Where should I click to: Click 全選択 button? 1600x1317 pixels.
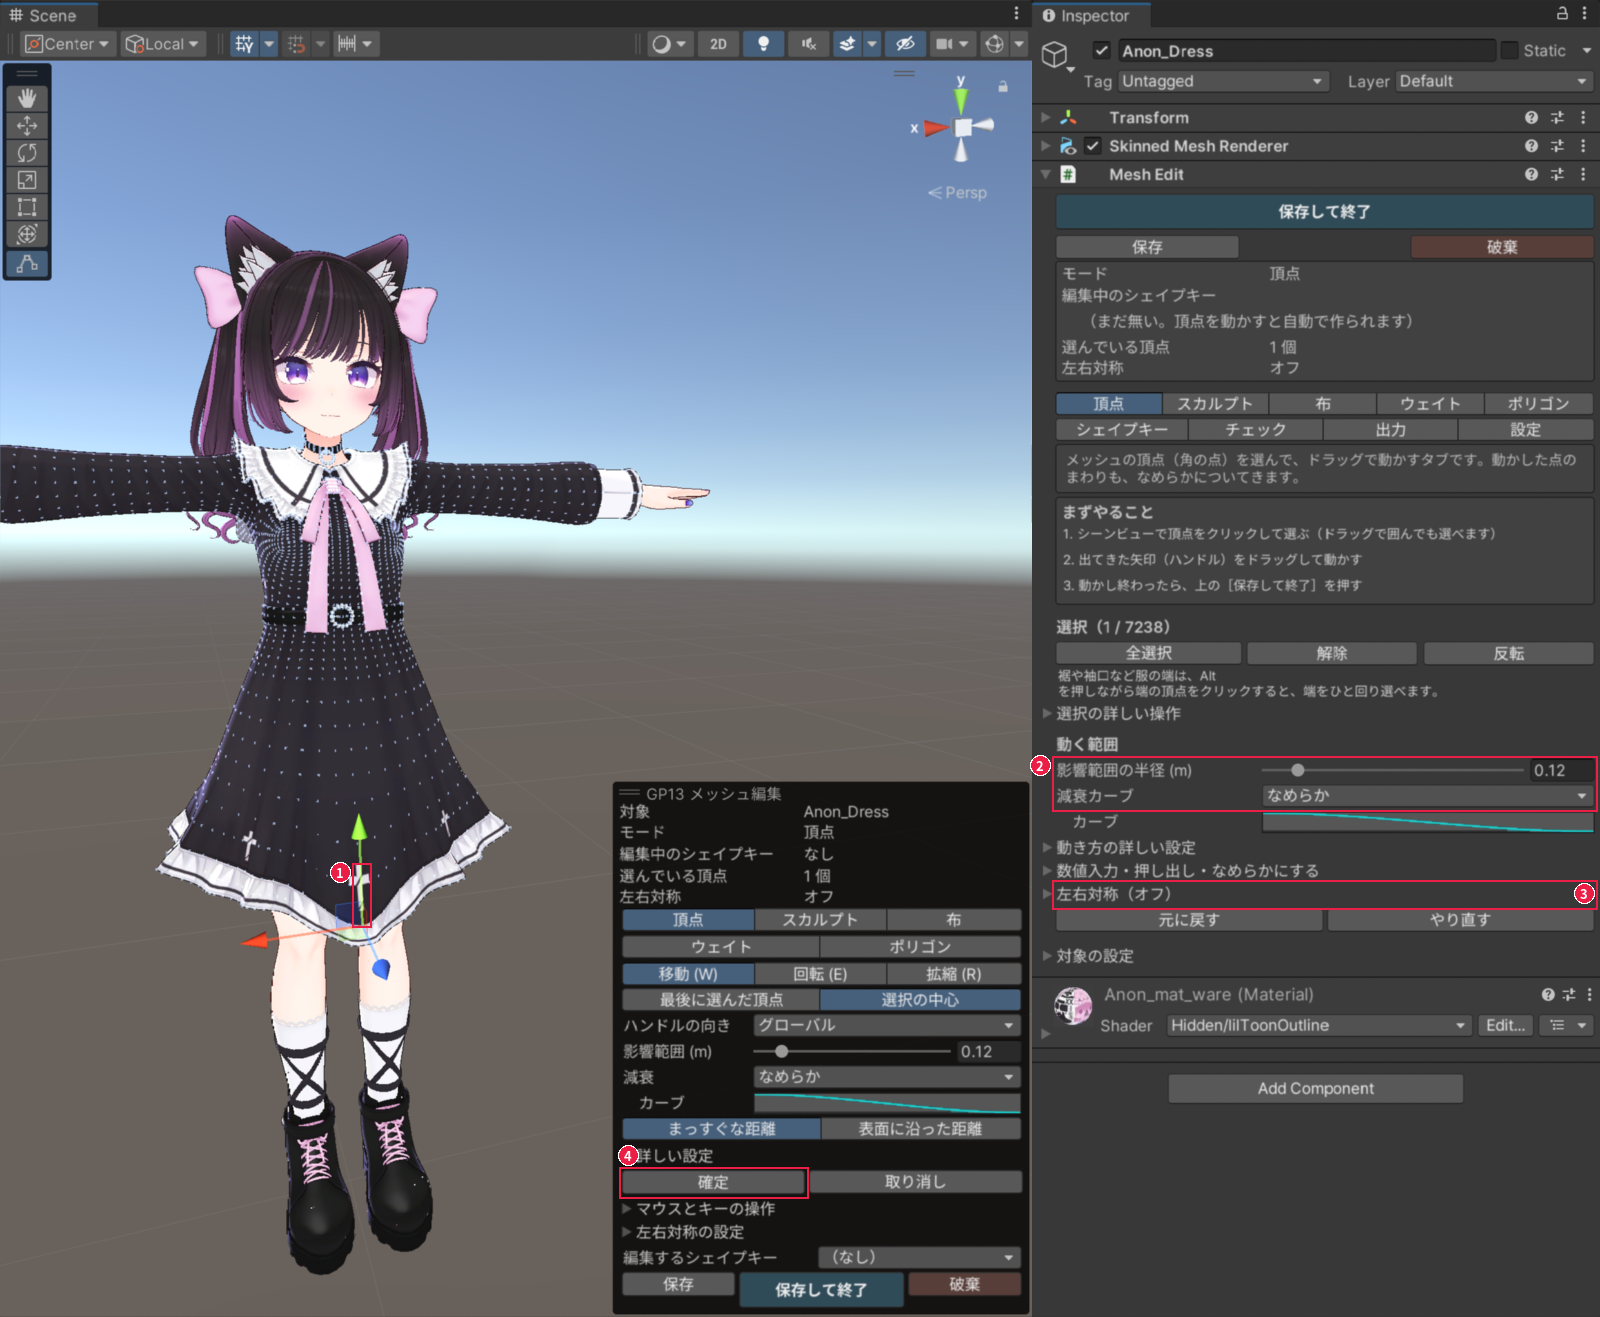(x=1148, y=653)
